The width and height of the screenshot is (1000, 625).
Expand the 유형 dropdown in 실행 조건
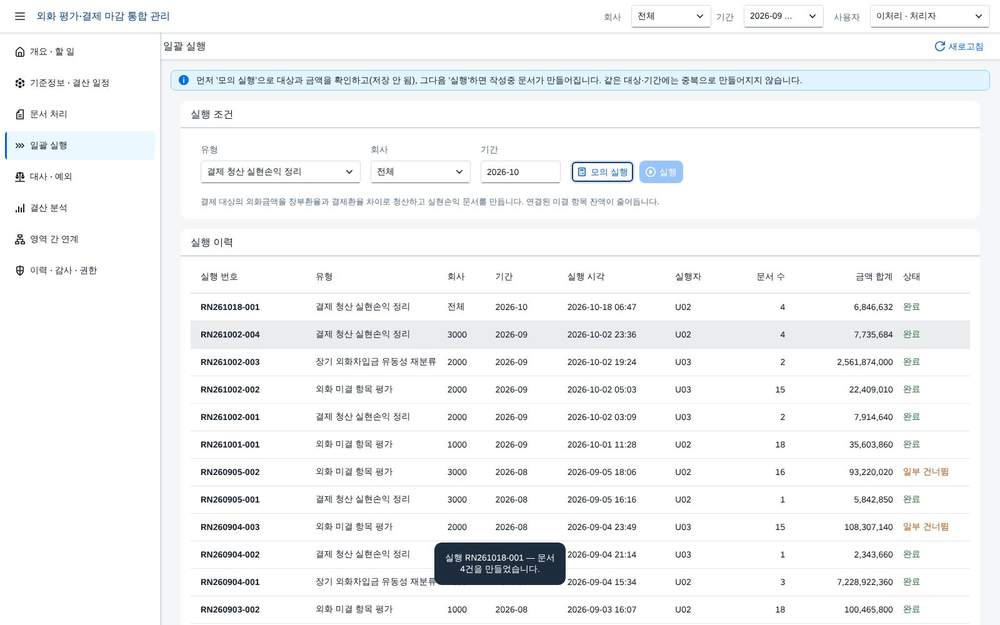280,172
